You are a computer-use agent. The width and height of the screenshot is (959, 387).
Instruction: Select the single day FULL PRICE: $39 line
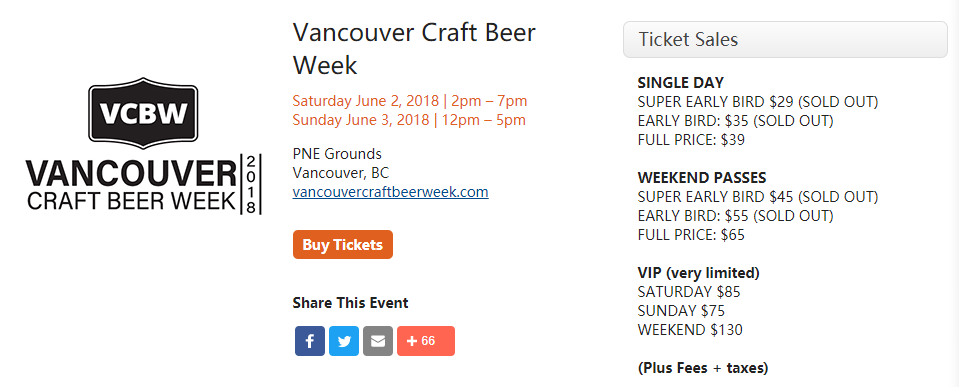pyautogui.click(x=691, y=140)
